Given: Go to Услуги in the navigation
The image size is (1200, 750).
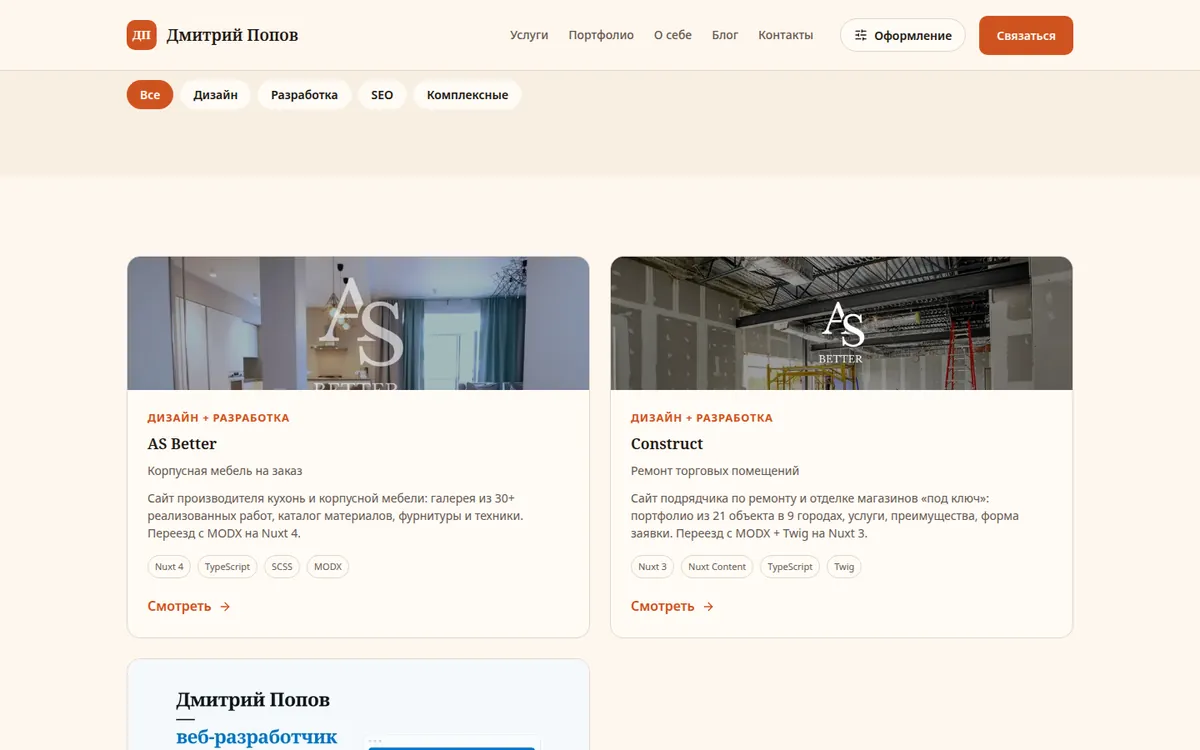Looking at the screenshot, I should (529, 35).
